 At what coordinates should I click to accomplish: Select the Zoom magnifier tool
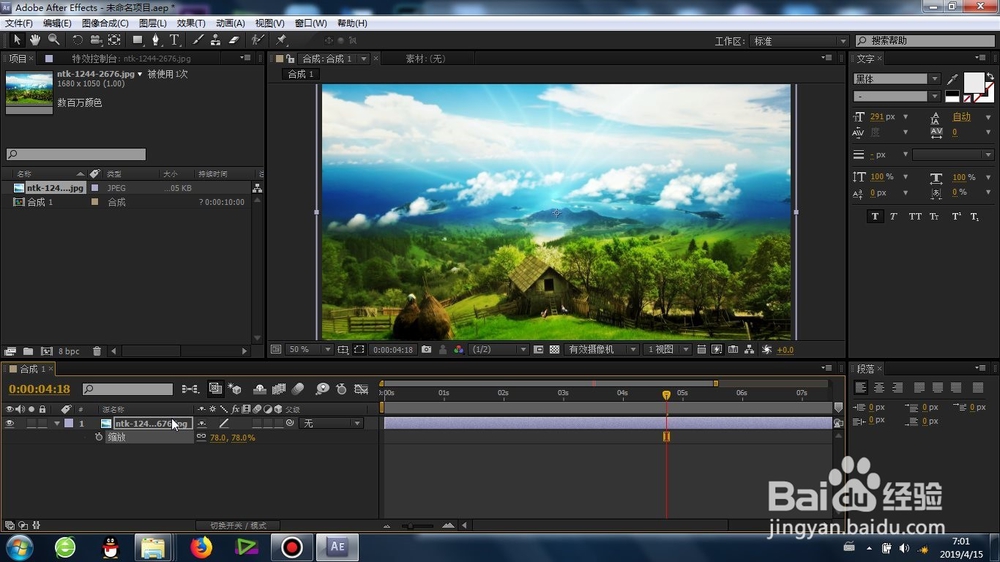(x=54, y=40)
